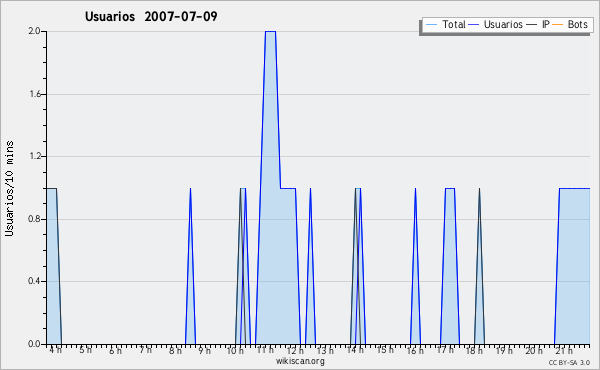This screenshot has height=370, width=600.
Task: Click the 19 h x-axis label
Action: tap(504, 350)
